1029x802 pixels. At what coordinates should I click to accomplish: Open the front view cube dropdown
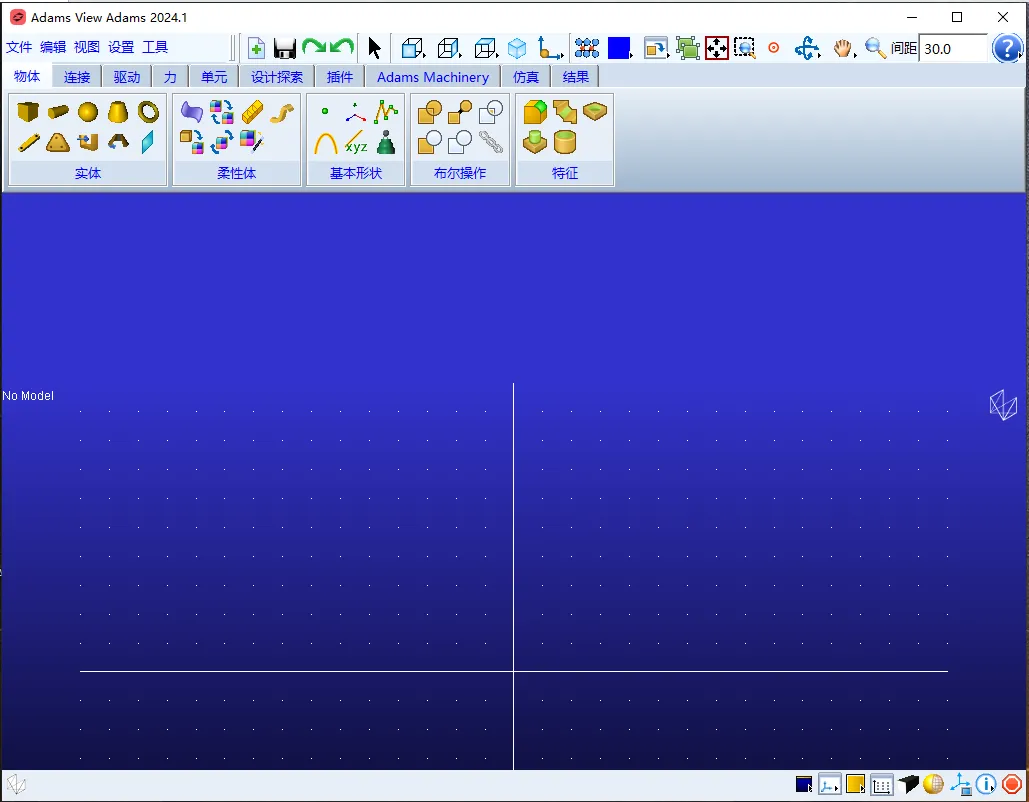click(x=413, y=48)
